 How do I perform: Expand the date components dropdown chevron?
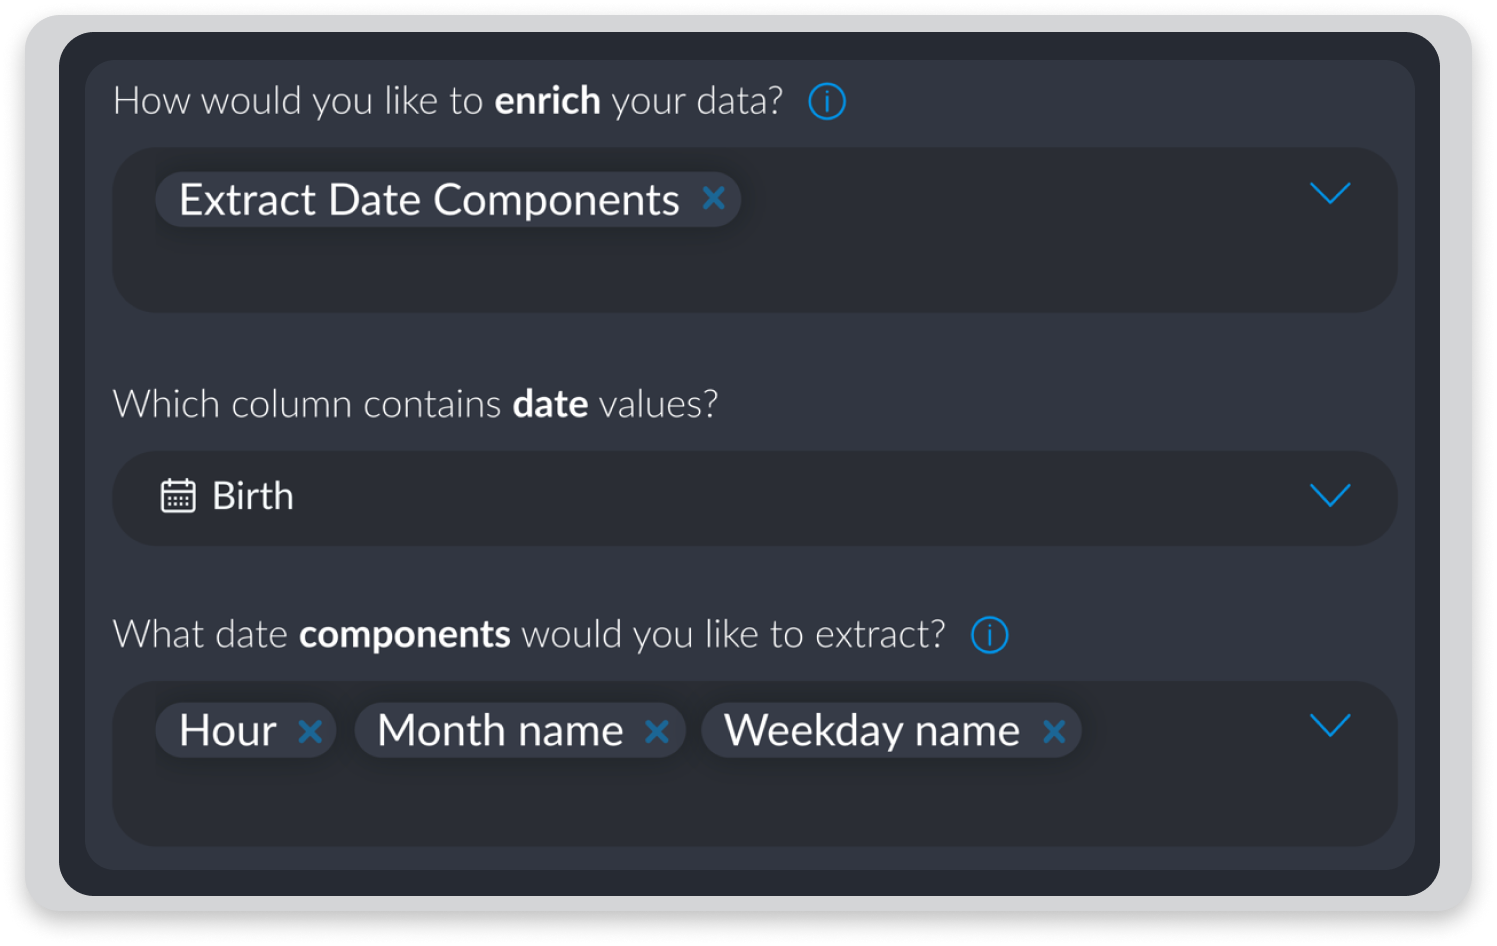pos(1330,725)
